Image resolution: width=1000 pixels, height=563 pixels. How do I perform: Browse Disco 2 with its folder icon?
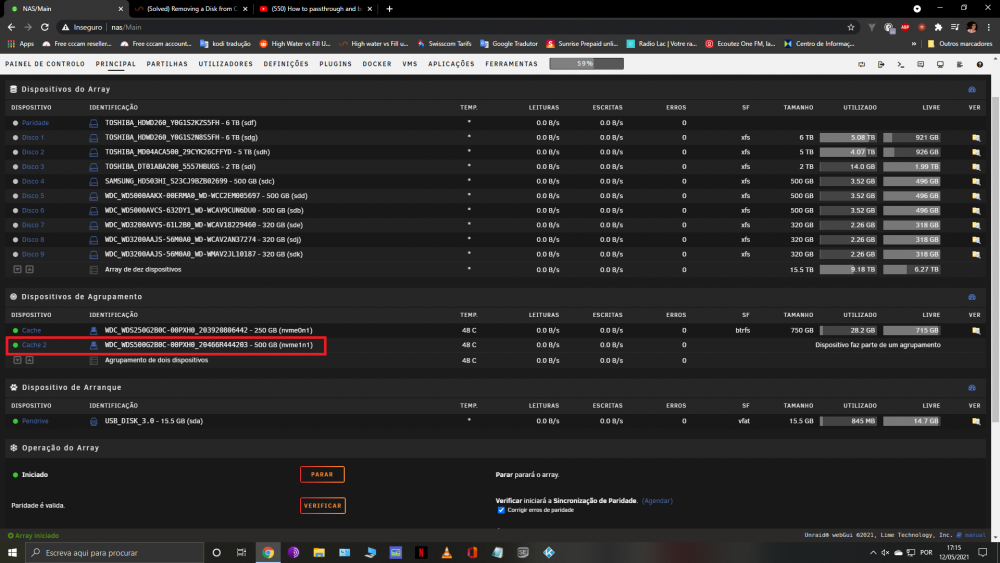tap(976, 152)
